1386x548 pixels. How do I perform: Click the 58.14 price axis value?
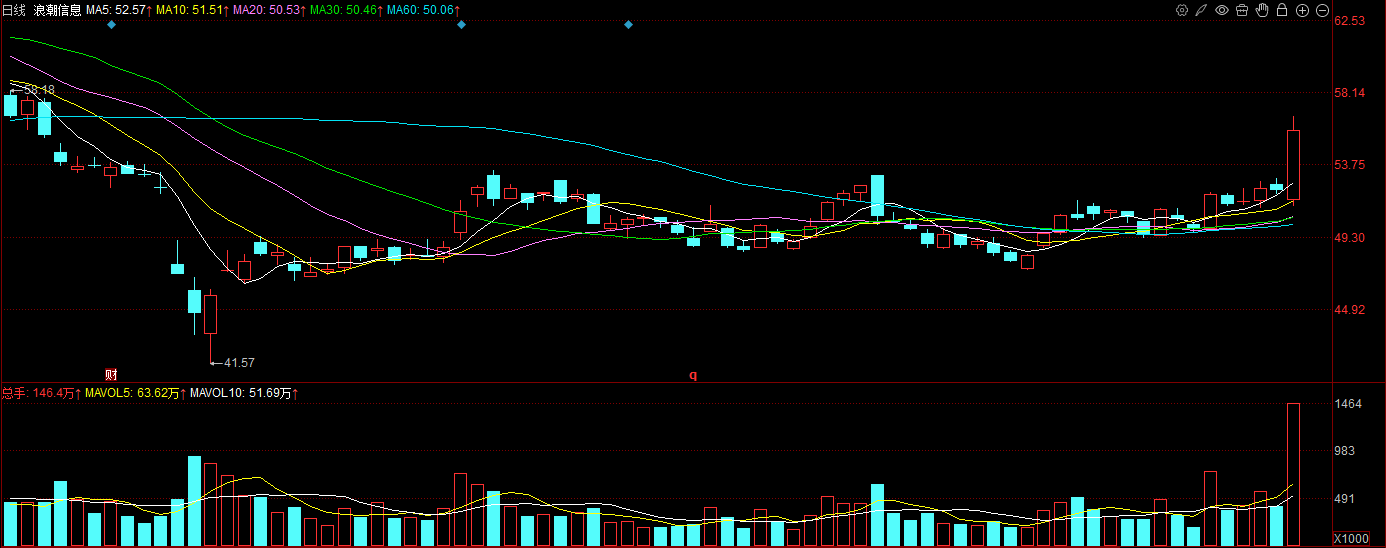pos(1350,93)
